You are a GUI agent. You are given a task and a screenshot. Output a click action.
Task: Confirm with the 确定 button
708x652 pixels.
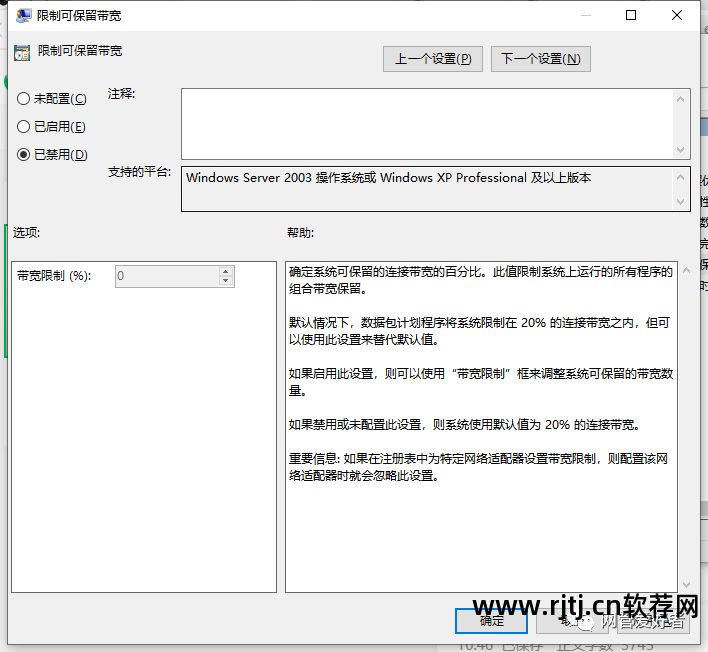pos(491,621)
